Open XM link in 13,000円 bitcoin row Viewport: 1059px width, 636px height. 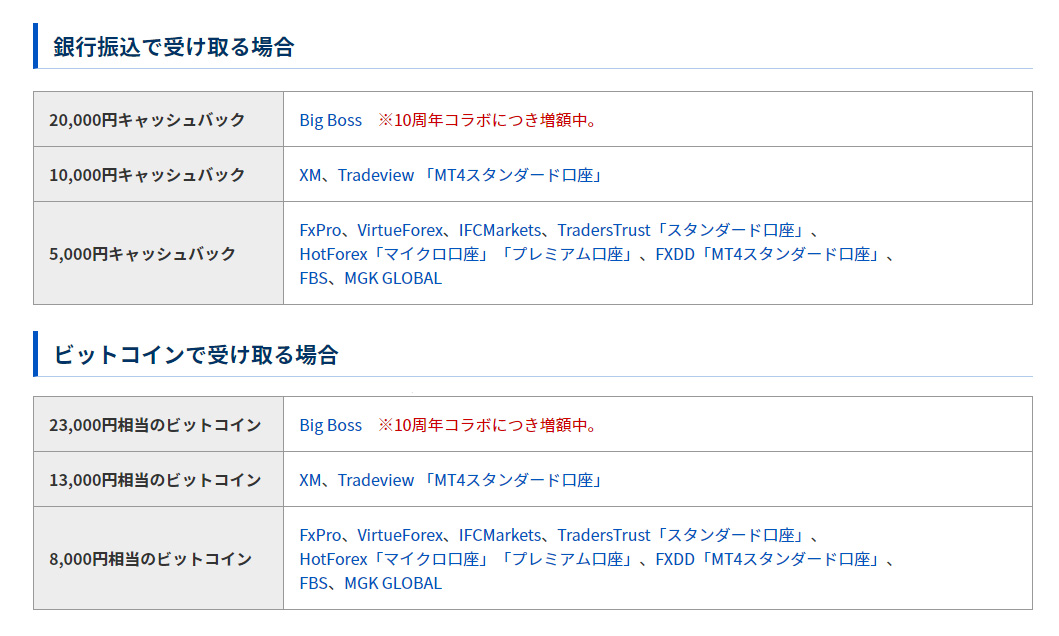[x=310, y=480]
